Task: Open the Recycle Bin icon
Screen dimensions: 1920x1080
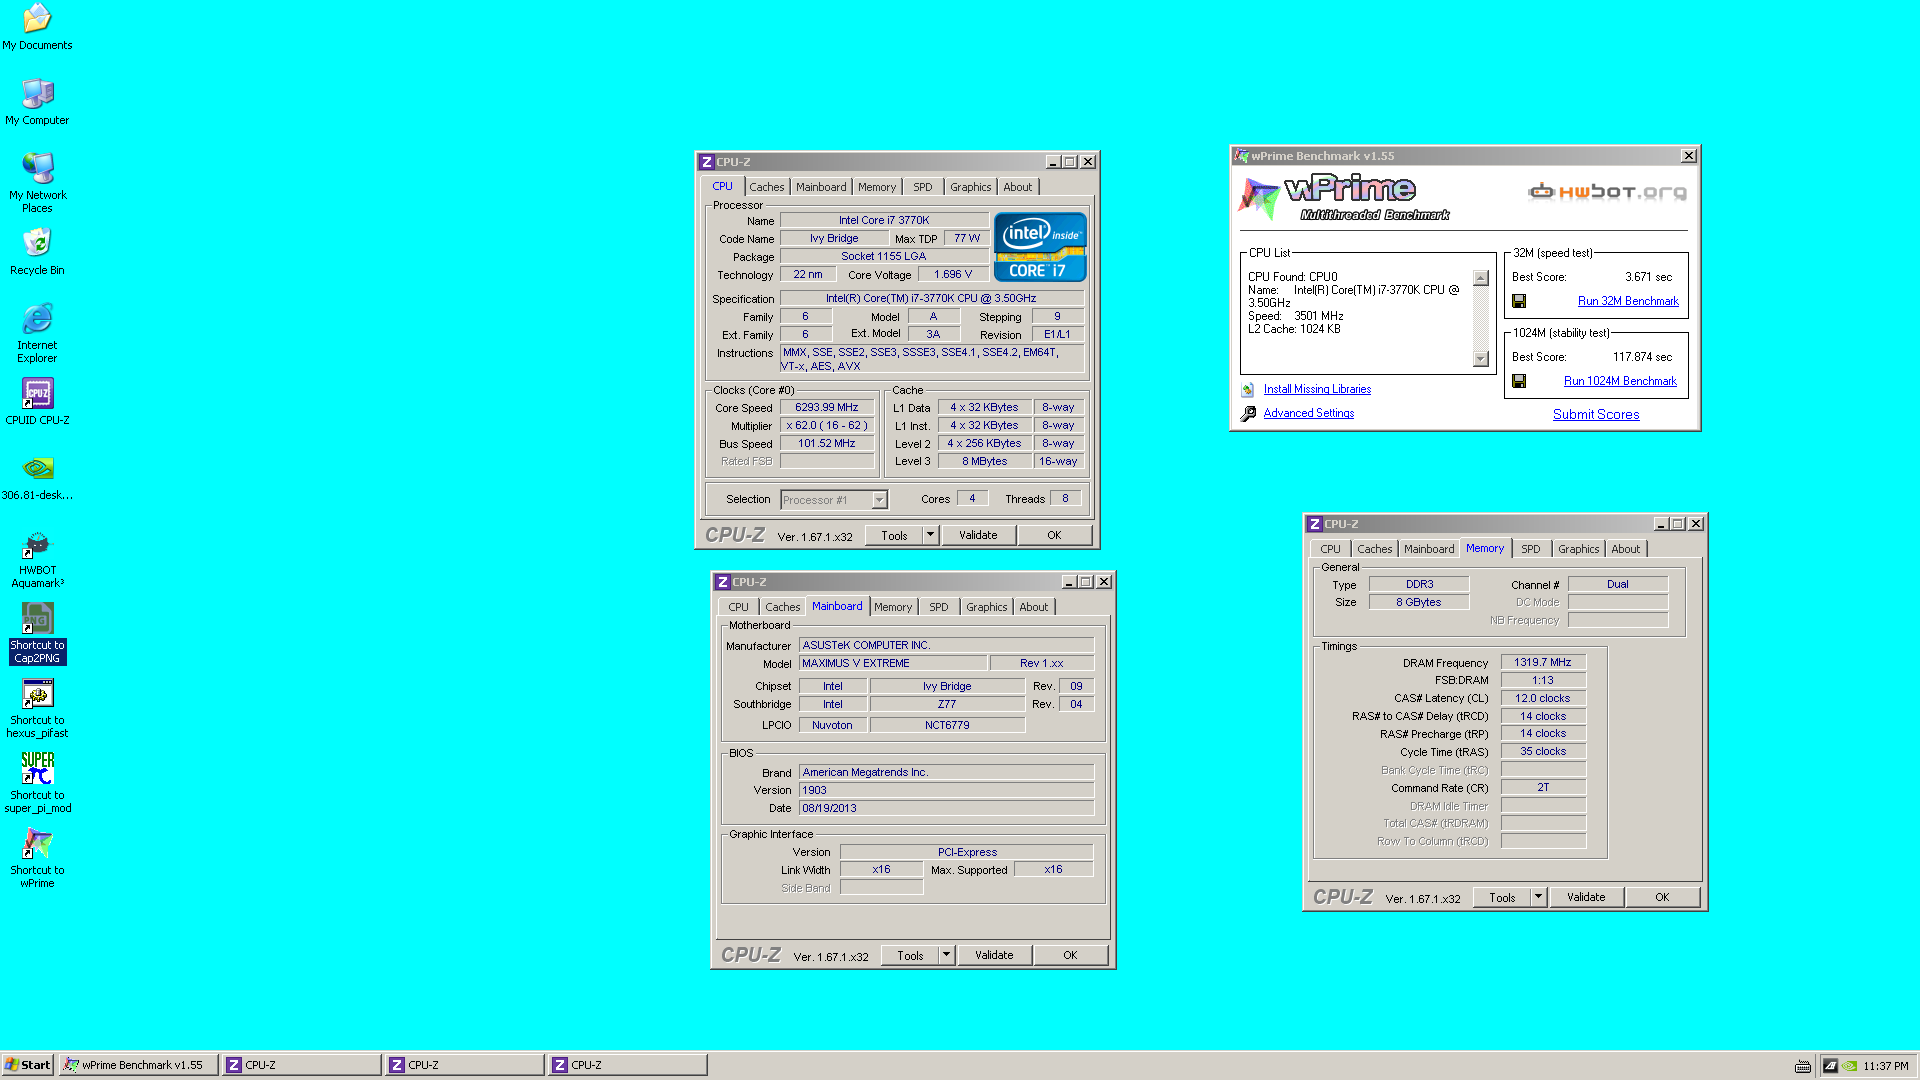Action: point(37,252)
